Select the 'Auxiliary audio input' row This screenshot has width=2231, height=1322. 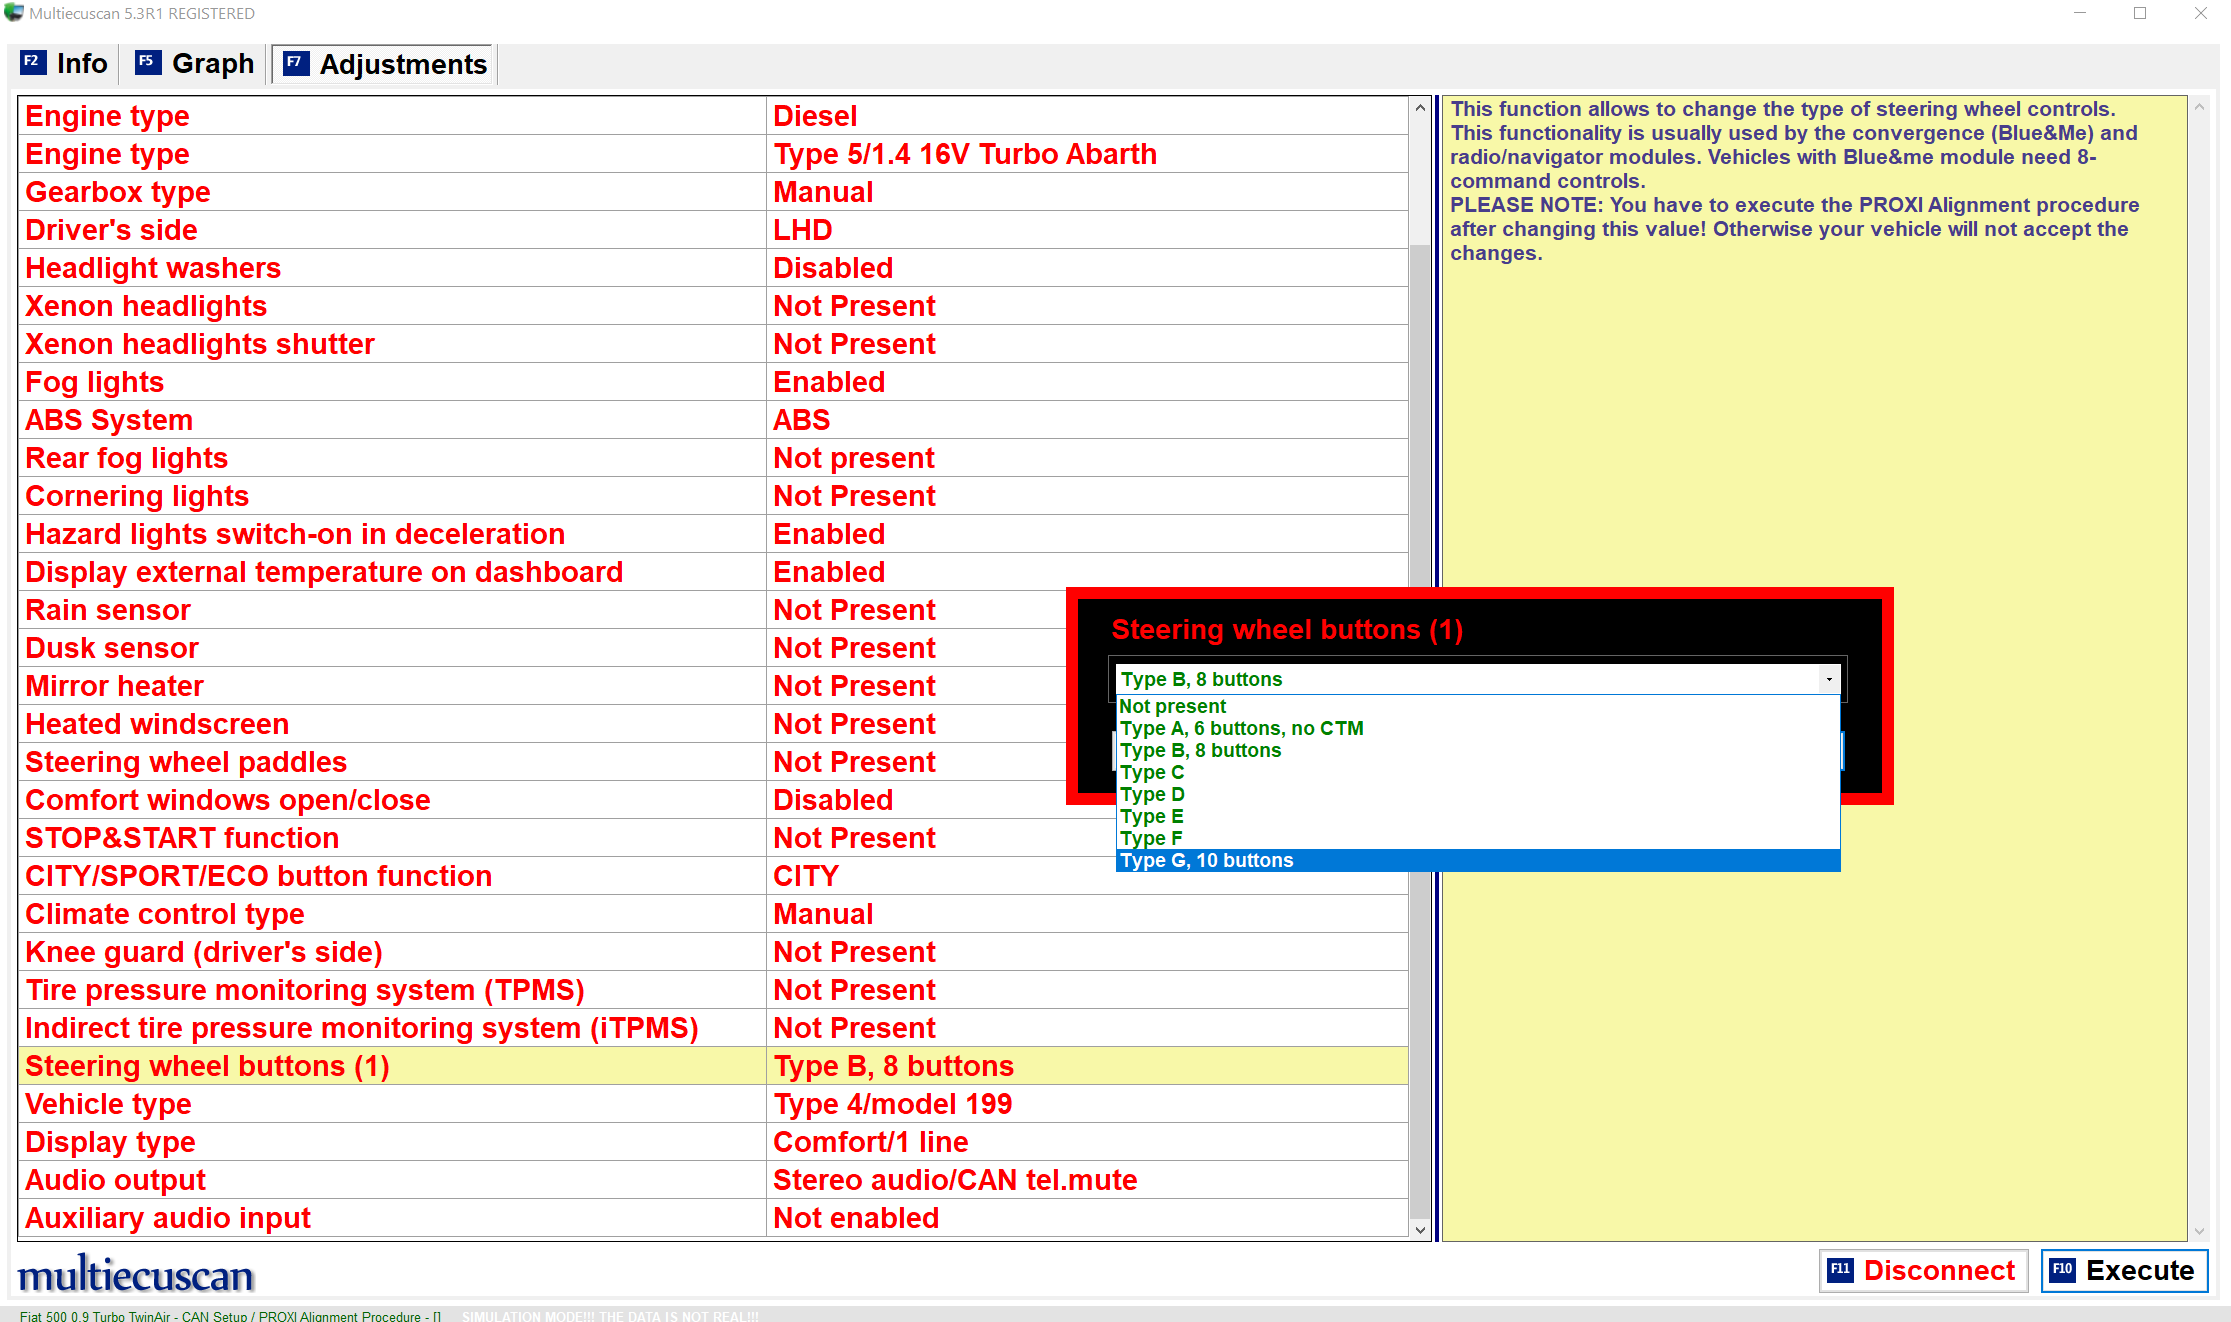coord(713,1218)
